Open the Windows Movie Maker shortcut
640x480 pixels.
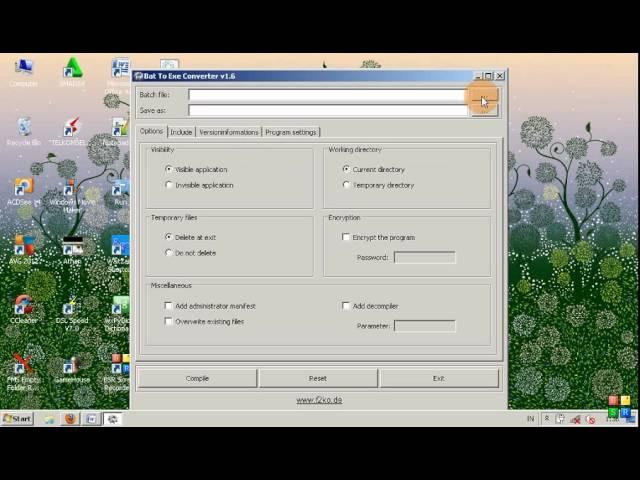(72, 195)
